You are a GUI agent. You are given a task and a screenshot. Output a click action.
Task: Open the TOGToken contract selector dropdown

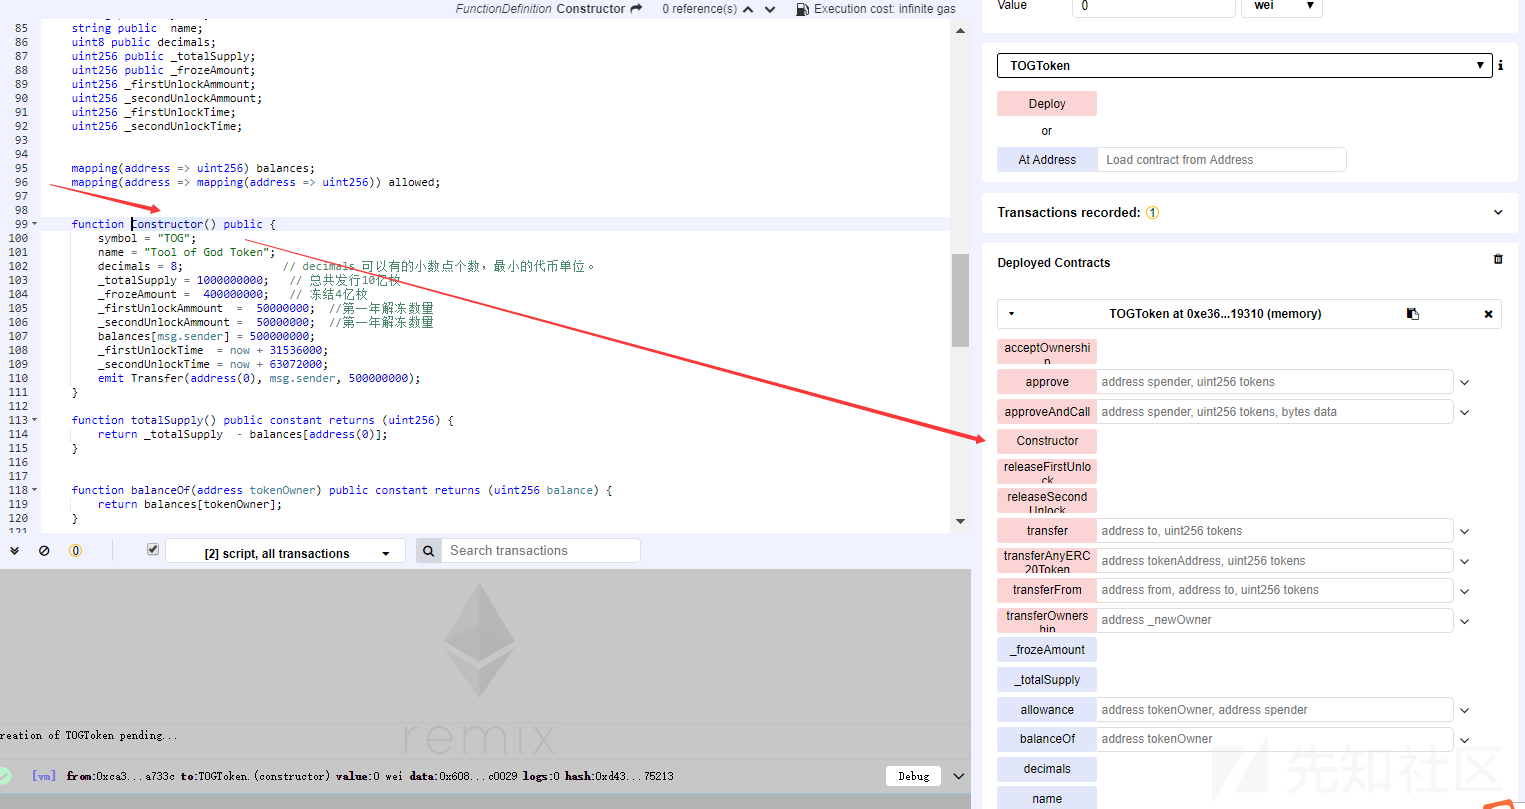click(1244, 65)
